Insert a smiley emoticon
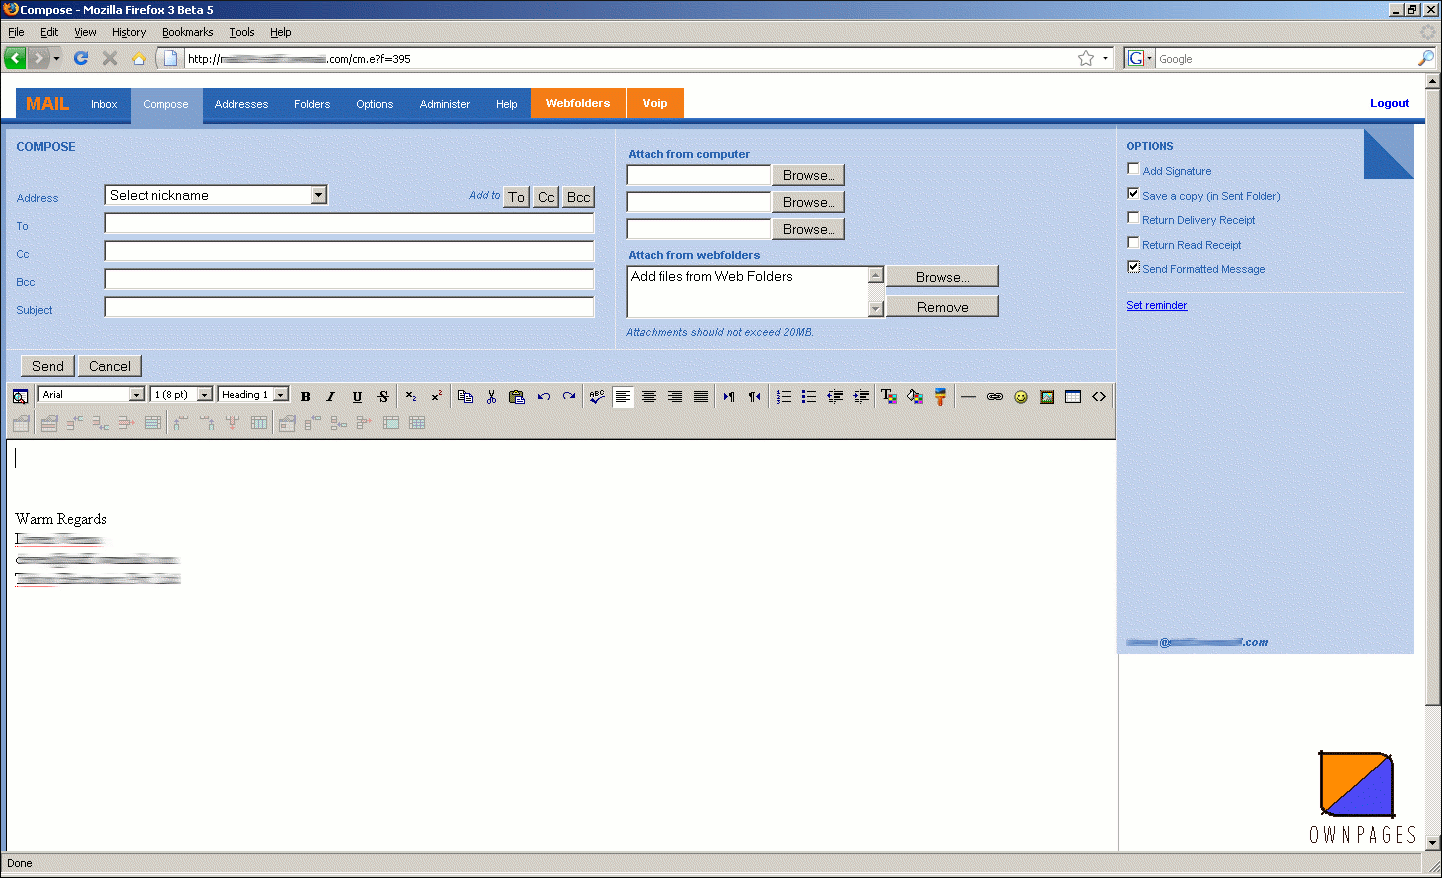This screenshot has width=1442, height=878. pos(1021,397)
